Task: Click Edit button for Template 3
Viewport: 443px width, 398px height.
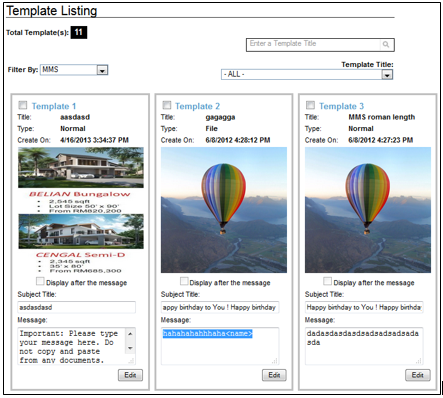Action: [418, 375]
